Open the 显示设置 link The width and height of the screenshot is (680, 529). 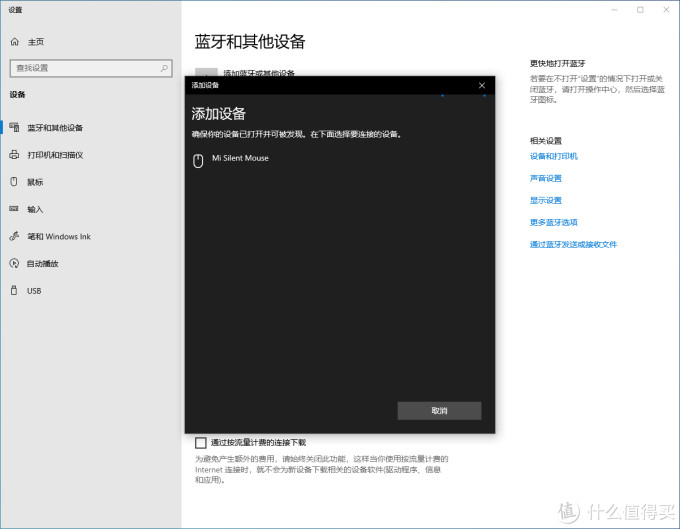[546, 200]
